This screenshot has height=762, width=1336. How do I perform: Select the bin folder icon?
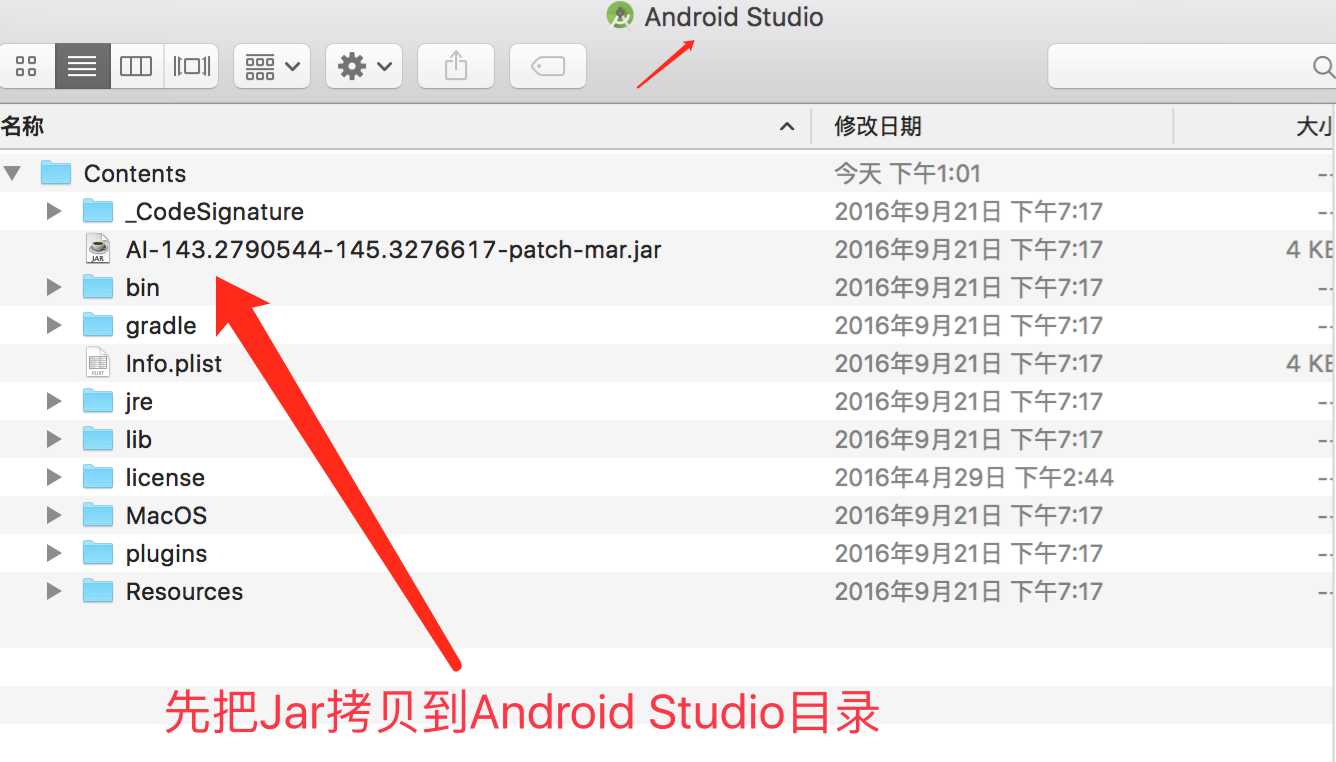coord(98,287)
